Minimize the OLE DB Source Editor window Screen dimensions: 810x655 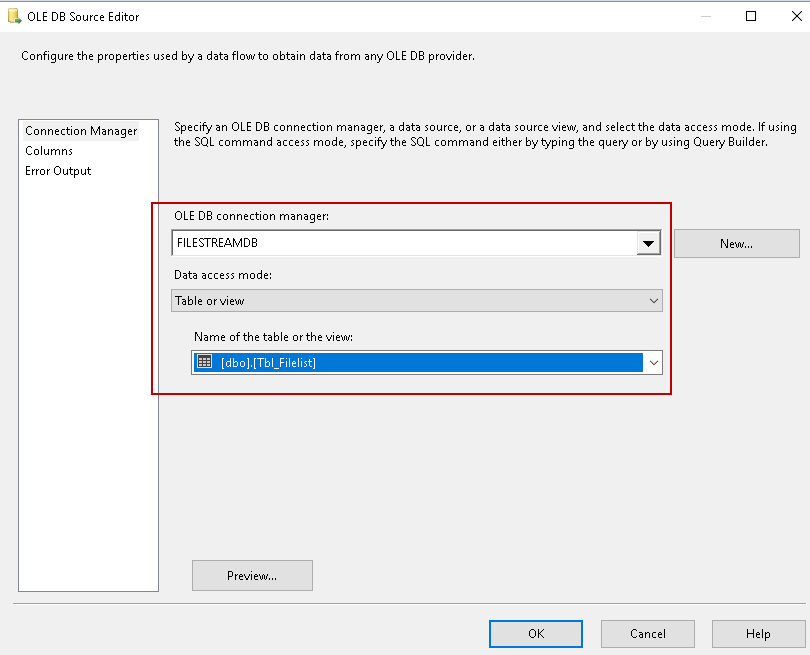[x=707, y=16]
